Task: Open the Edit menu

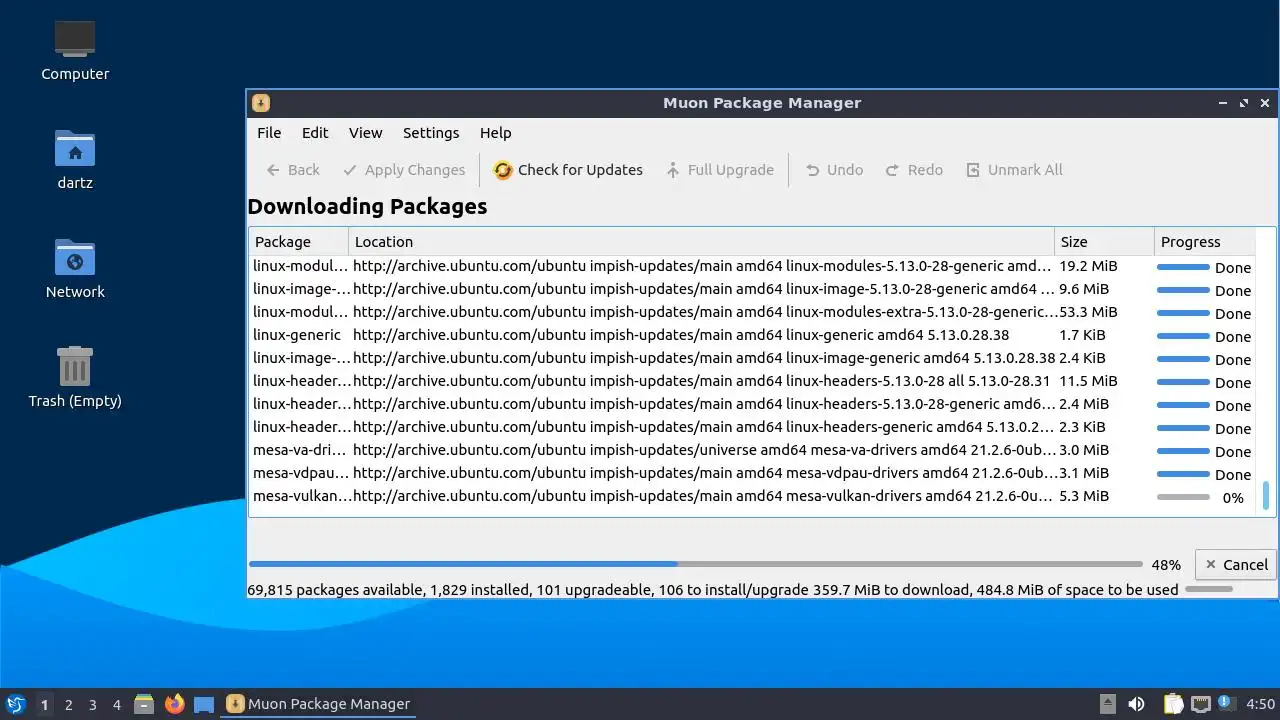Action: coord(315,133)
